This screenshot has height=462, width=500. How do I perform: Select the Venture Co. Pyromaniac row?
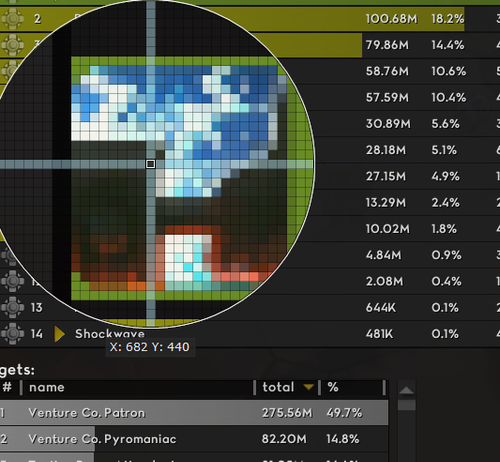coord(194,439)
